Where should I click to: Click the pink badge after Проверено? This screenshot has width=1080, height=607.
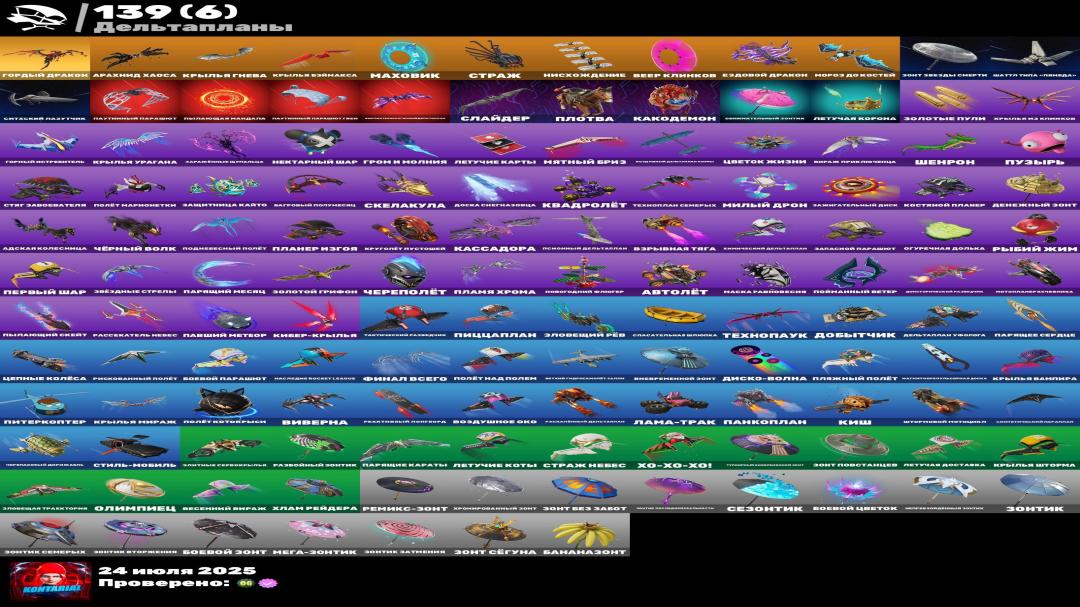pos(268,583)
